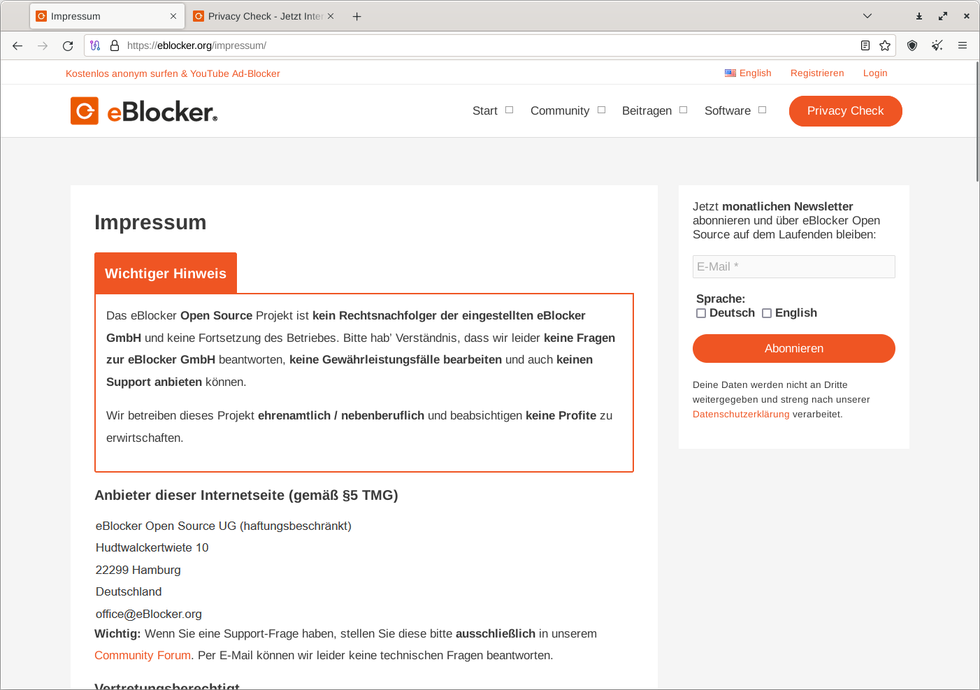Reload the page with the refresh icon
This screenshot has width=980, height=690.
pos(68,46)
